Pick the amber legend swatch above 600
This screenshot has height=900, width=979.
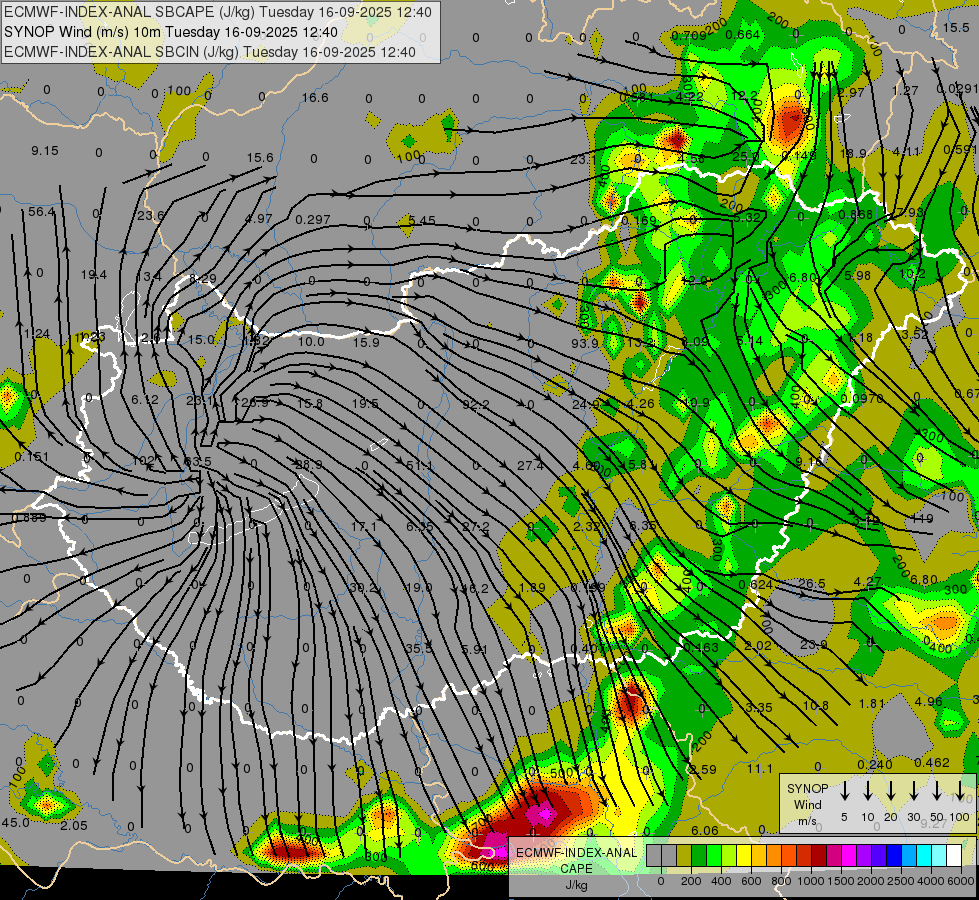(759, 856)
